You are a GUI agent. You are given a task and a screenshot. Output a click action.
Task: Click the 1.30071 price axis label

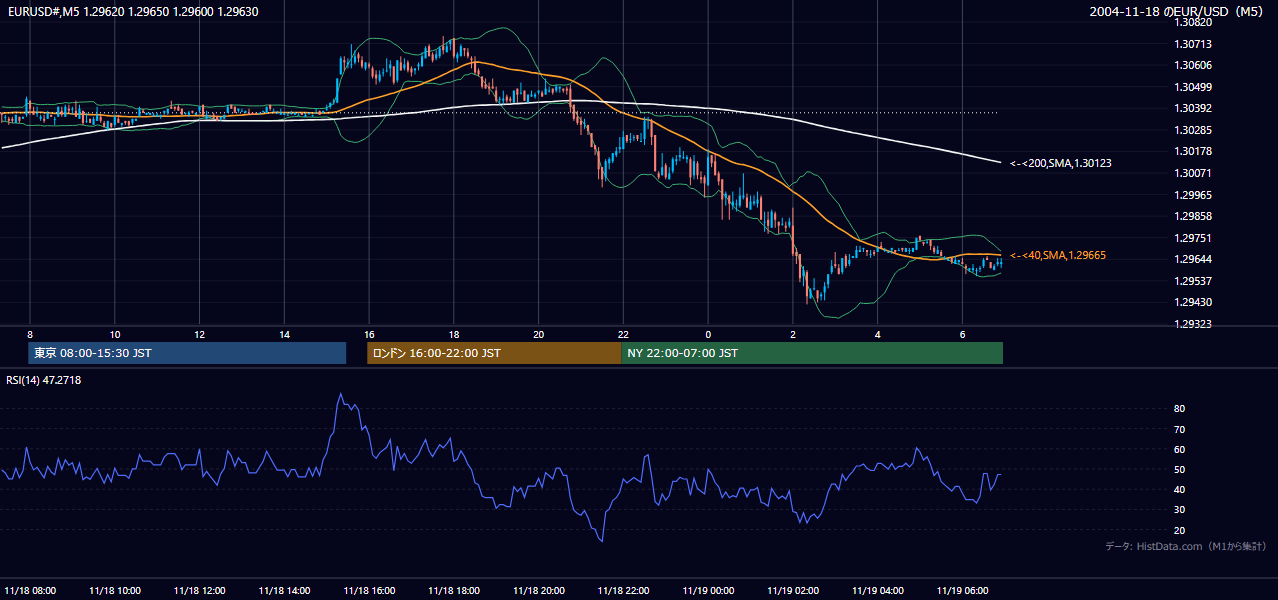tap(1195, 173)
